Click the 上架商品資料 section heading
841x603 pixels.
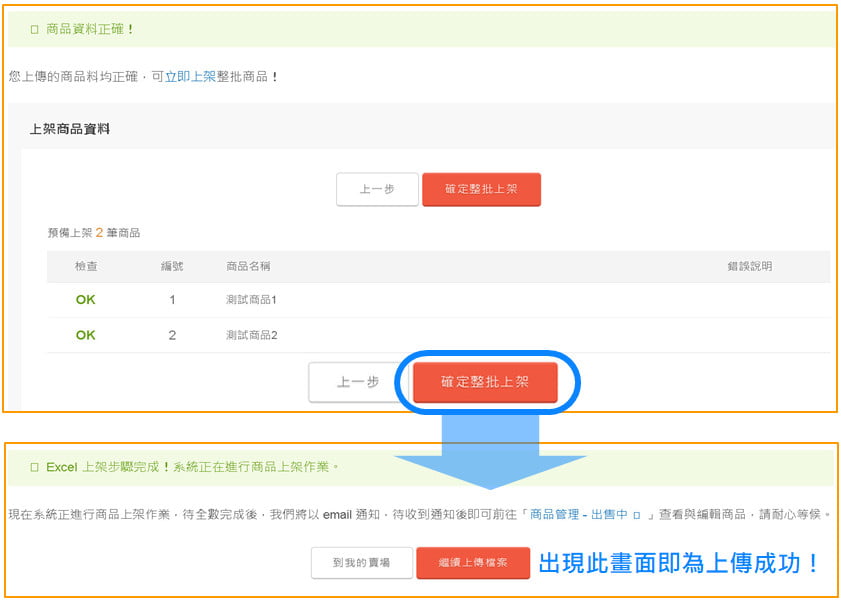coord(70,129)
